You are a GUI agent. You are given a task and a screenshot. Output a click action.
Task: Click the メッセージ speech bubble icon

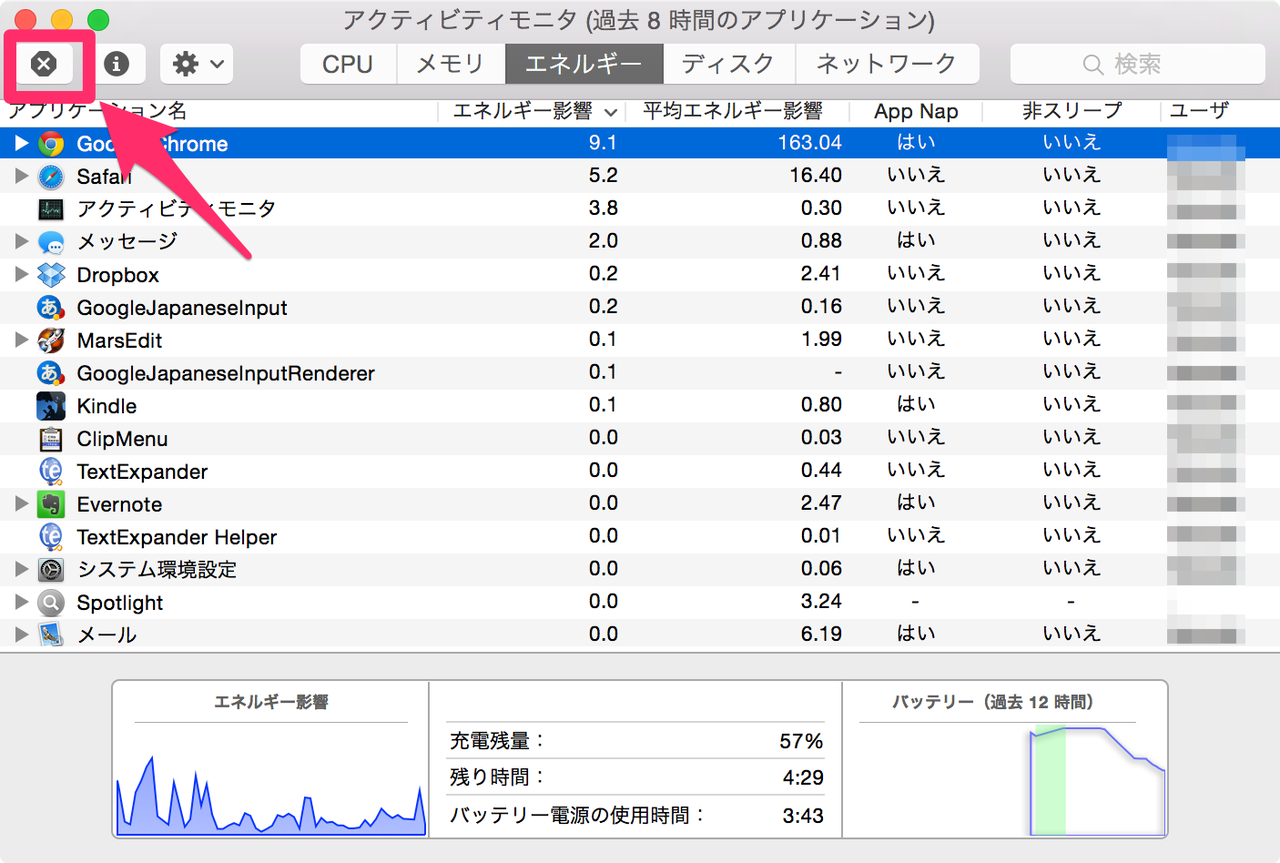pyautogui.click(x=51, y=242)
